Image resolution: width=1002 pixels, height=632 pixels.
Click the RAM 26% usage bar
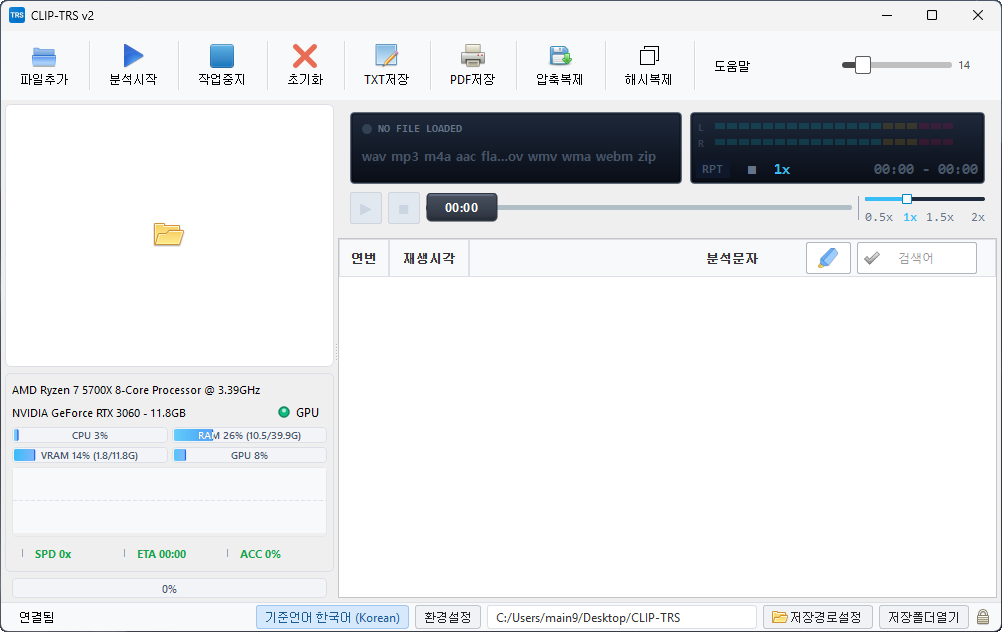pos(250,435)
